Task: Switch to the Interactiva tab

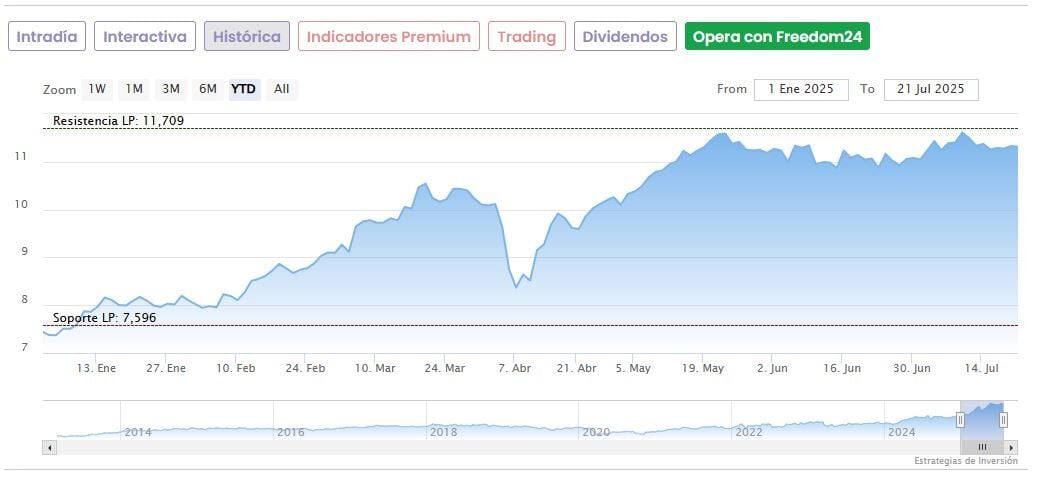Action: 145,37
